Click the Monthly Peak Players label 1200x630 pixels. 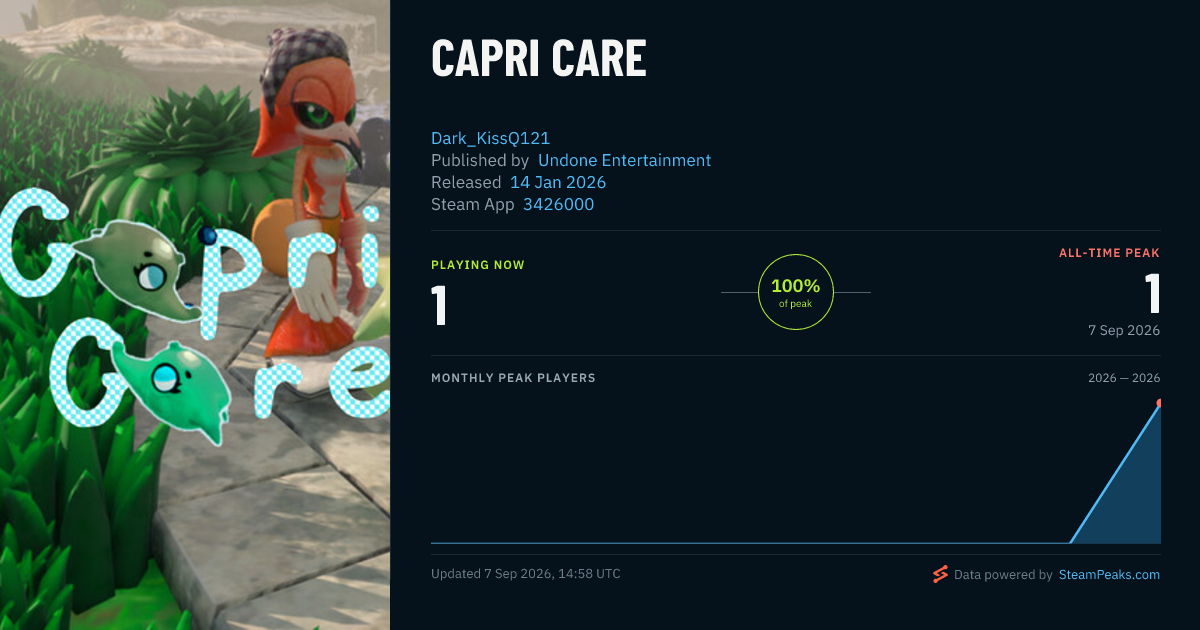pyautogui.click(x=513, y=378)
